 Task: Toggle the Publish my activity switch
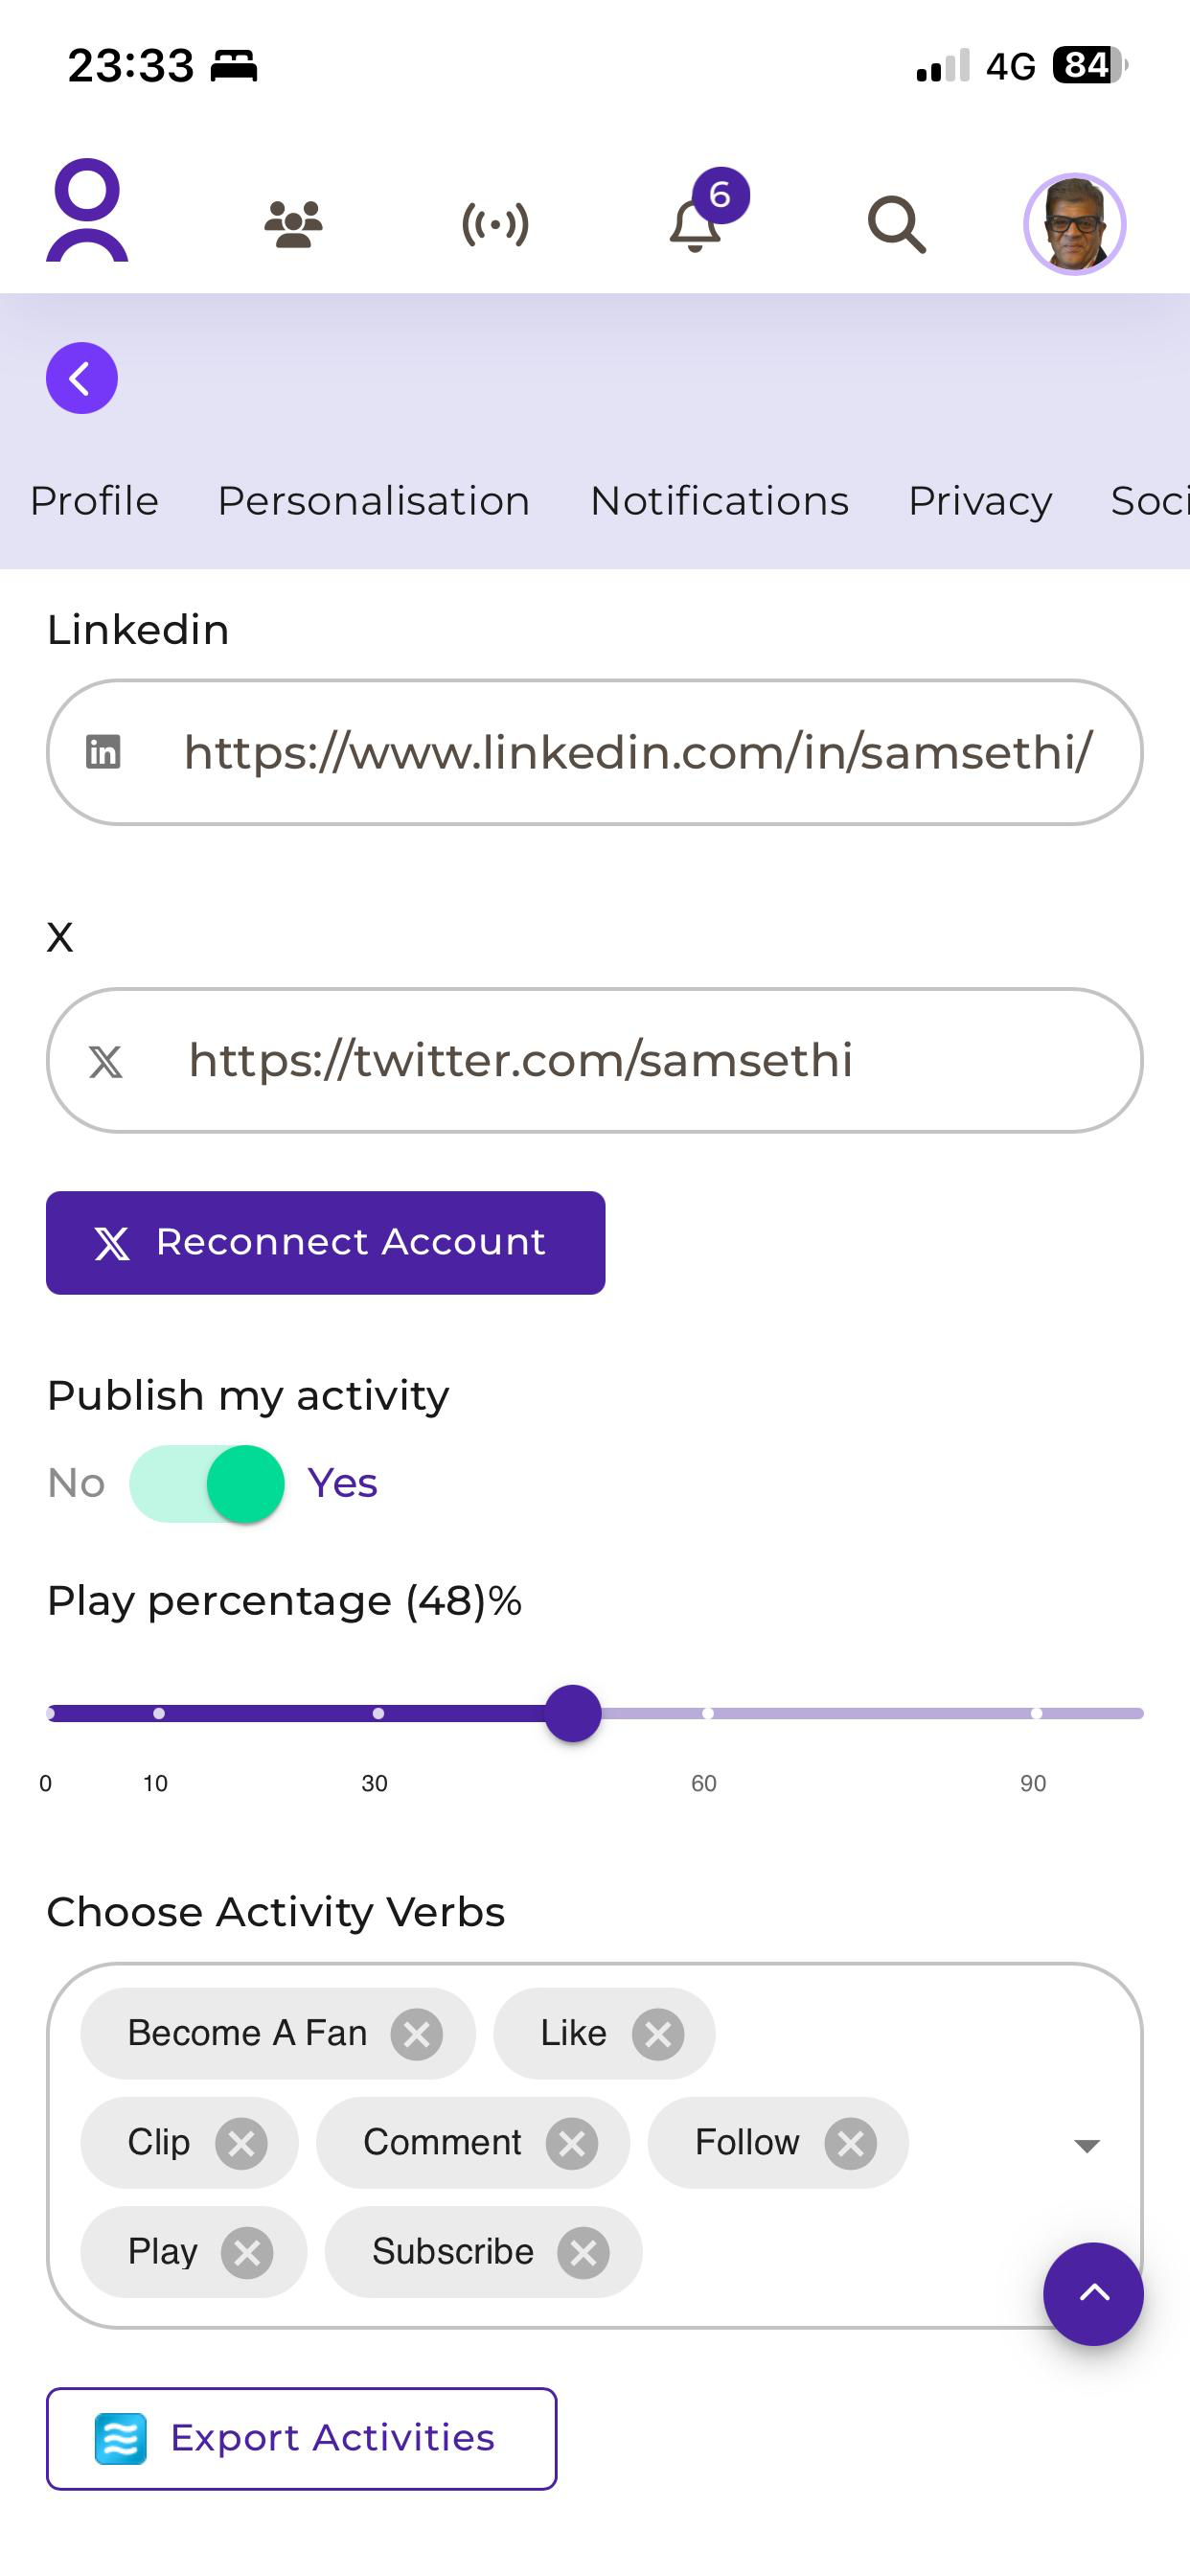(x=207, y=1483)
